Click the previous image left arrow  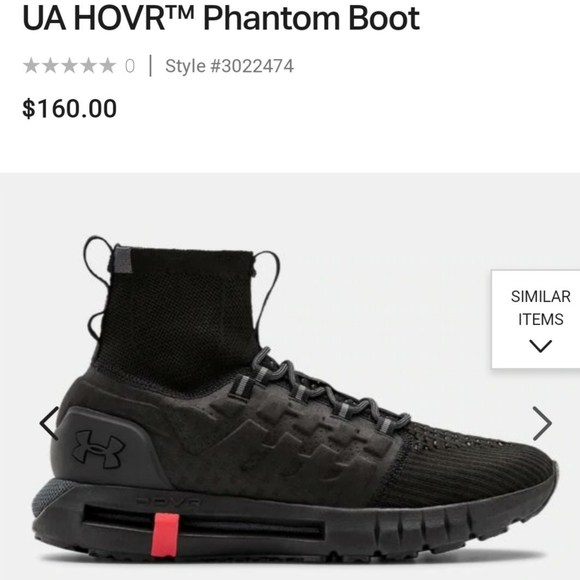(x=49, y=424)
